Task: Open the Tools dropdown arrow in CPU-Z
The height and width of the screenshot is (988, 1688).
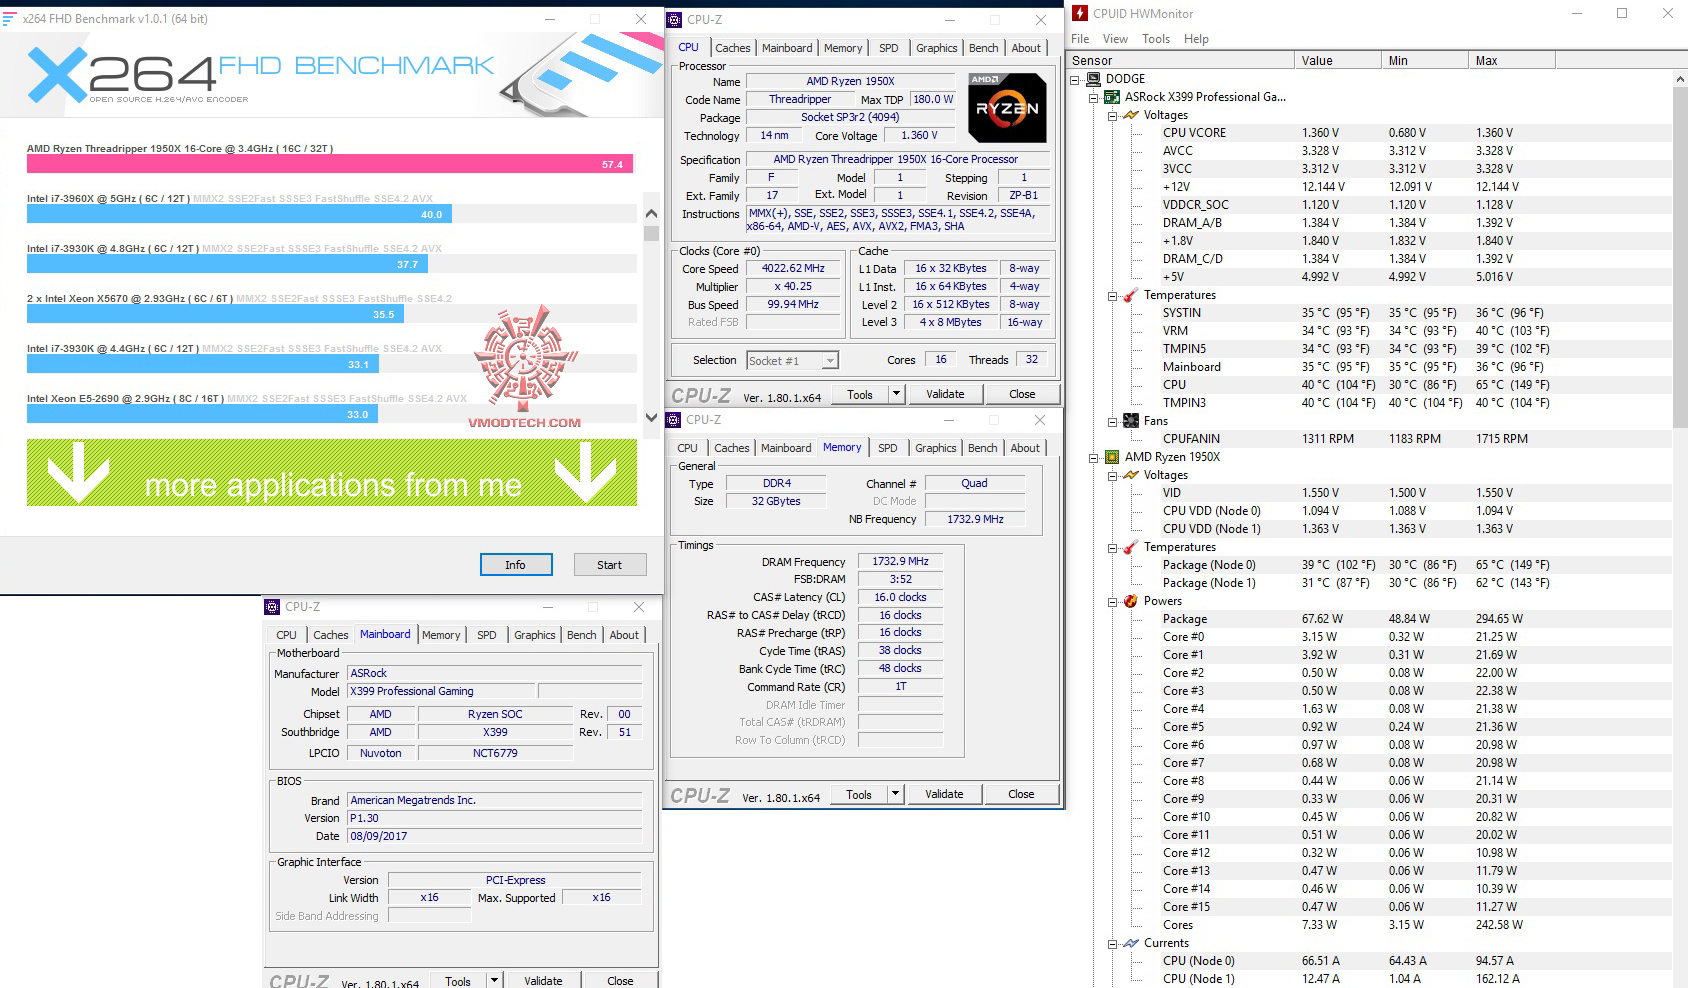Action: pos(894,394)
